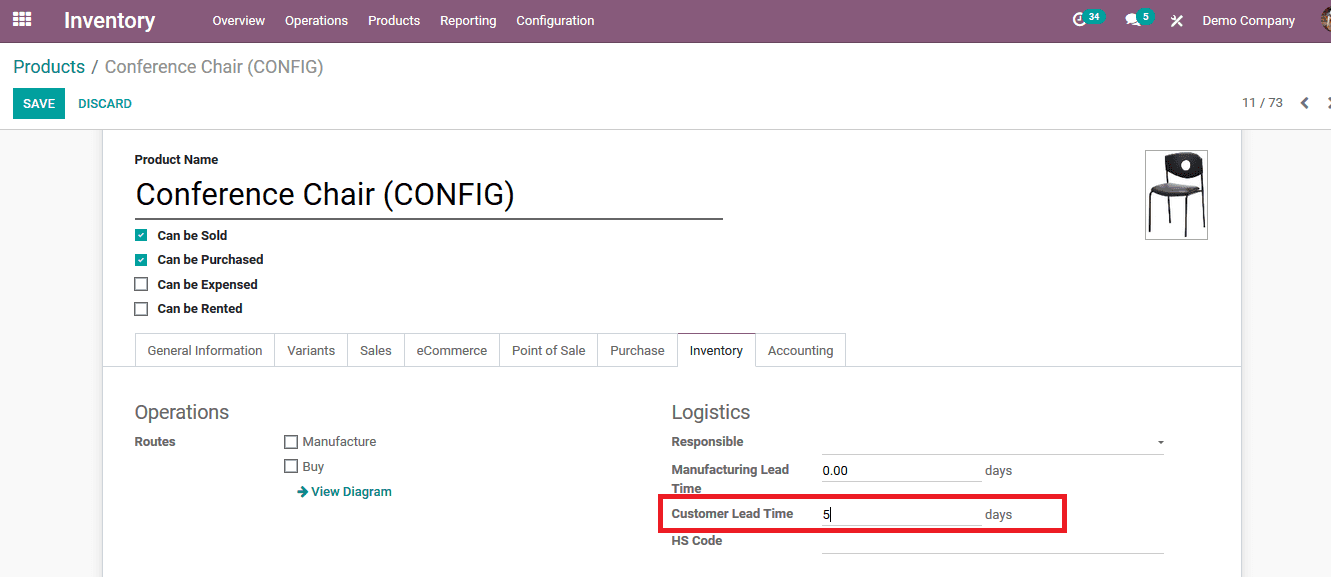Click the Customer Lead Time field

(901, 514)
